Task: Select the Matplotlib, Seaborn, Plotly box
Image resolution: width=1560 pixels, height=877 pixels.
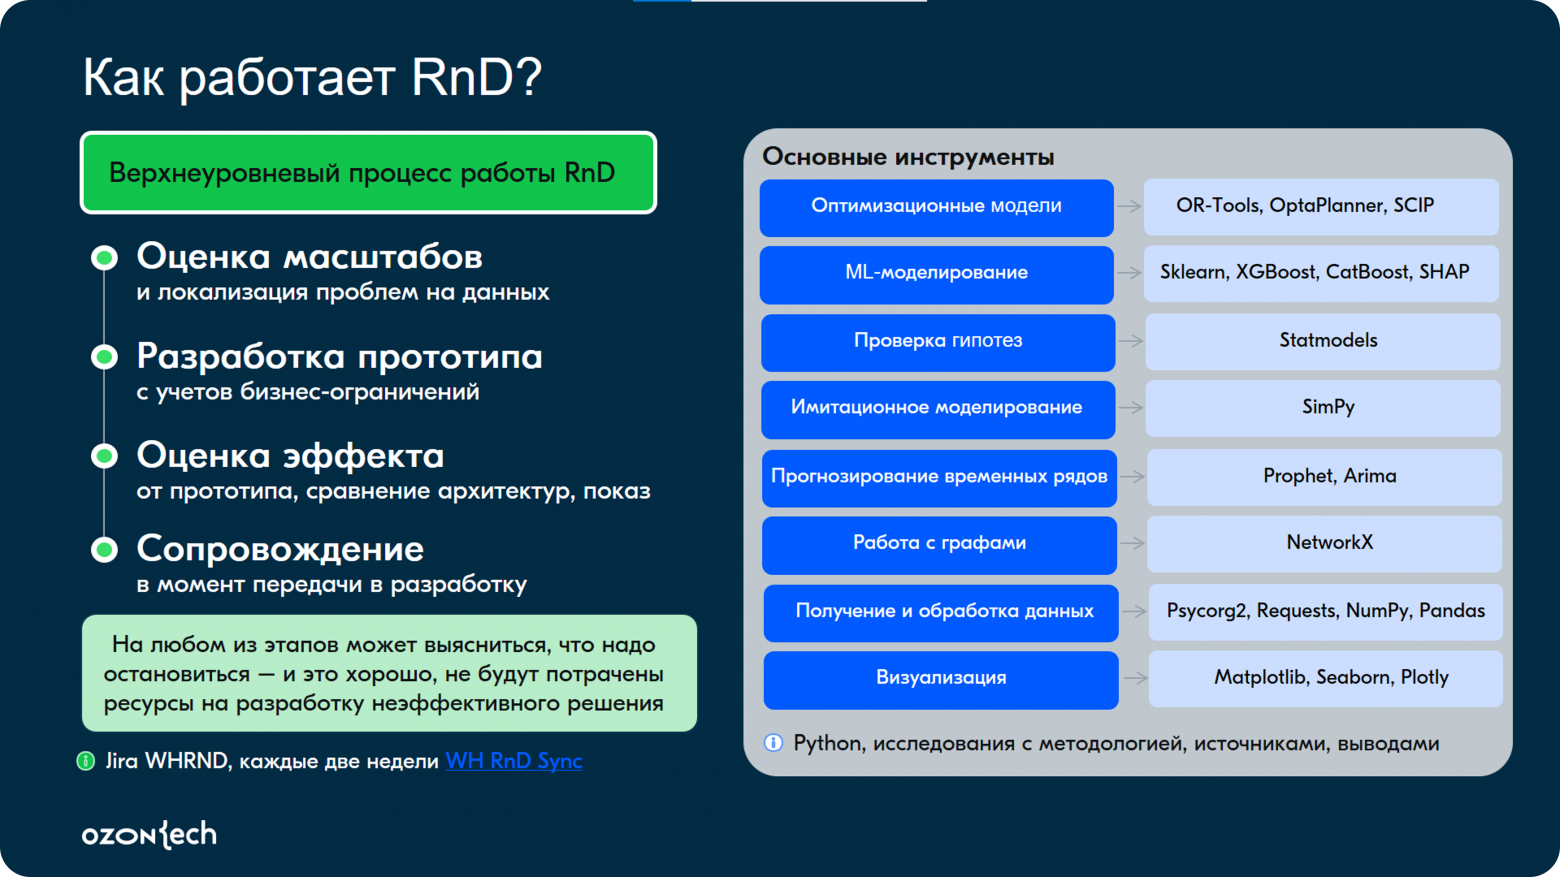Action: [1326, 678]
